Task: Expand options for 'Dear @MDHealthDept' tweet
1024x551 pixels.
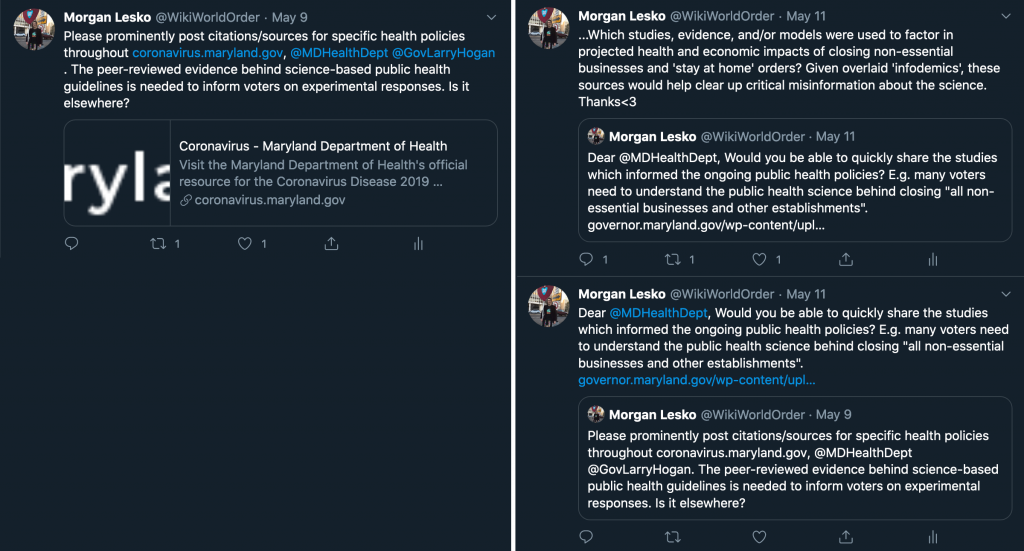Action: point(1006,294)
